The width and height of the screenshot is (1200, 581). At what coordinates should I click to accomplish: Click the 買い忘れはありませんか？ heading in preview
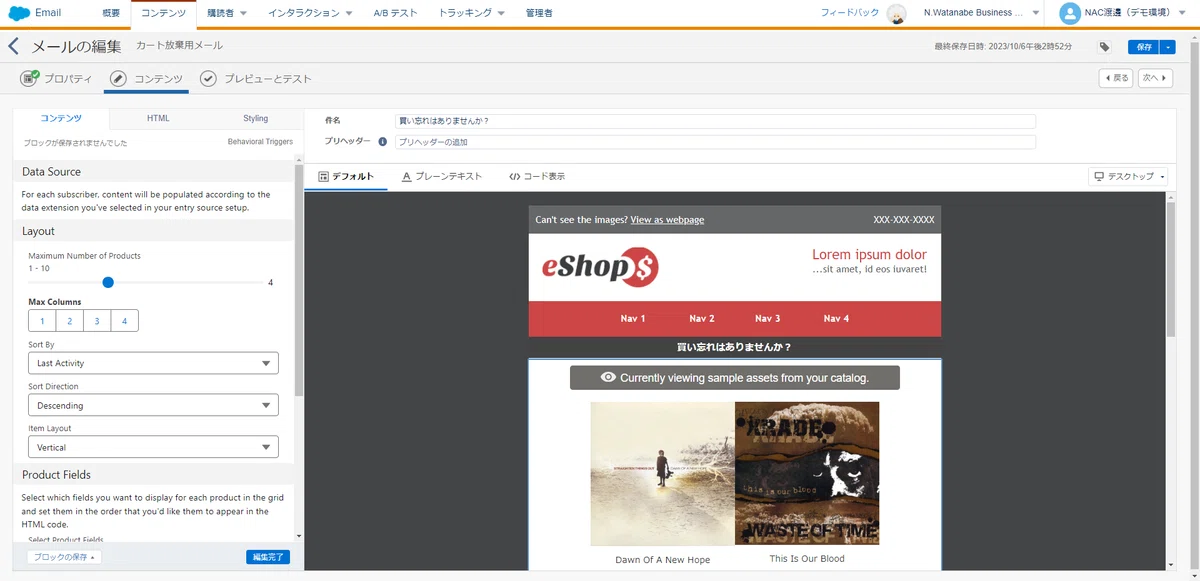[x=735, y=348]
